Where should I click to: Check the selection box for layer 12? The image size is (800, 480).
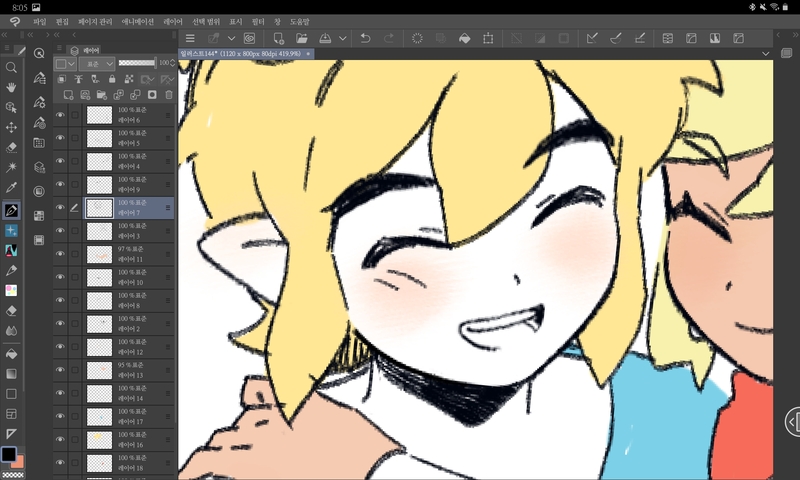(75, 347)
